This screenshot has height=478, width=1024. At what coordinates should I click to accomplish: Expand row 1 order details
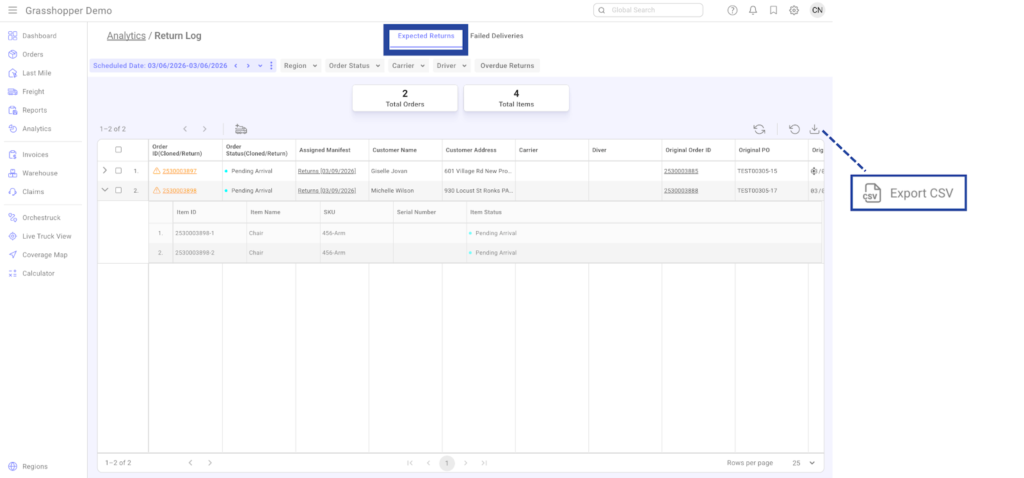pyautogui.click(x=105, y=171)
